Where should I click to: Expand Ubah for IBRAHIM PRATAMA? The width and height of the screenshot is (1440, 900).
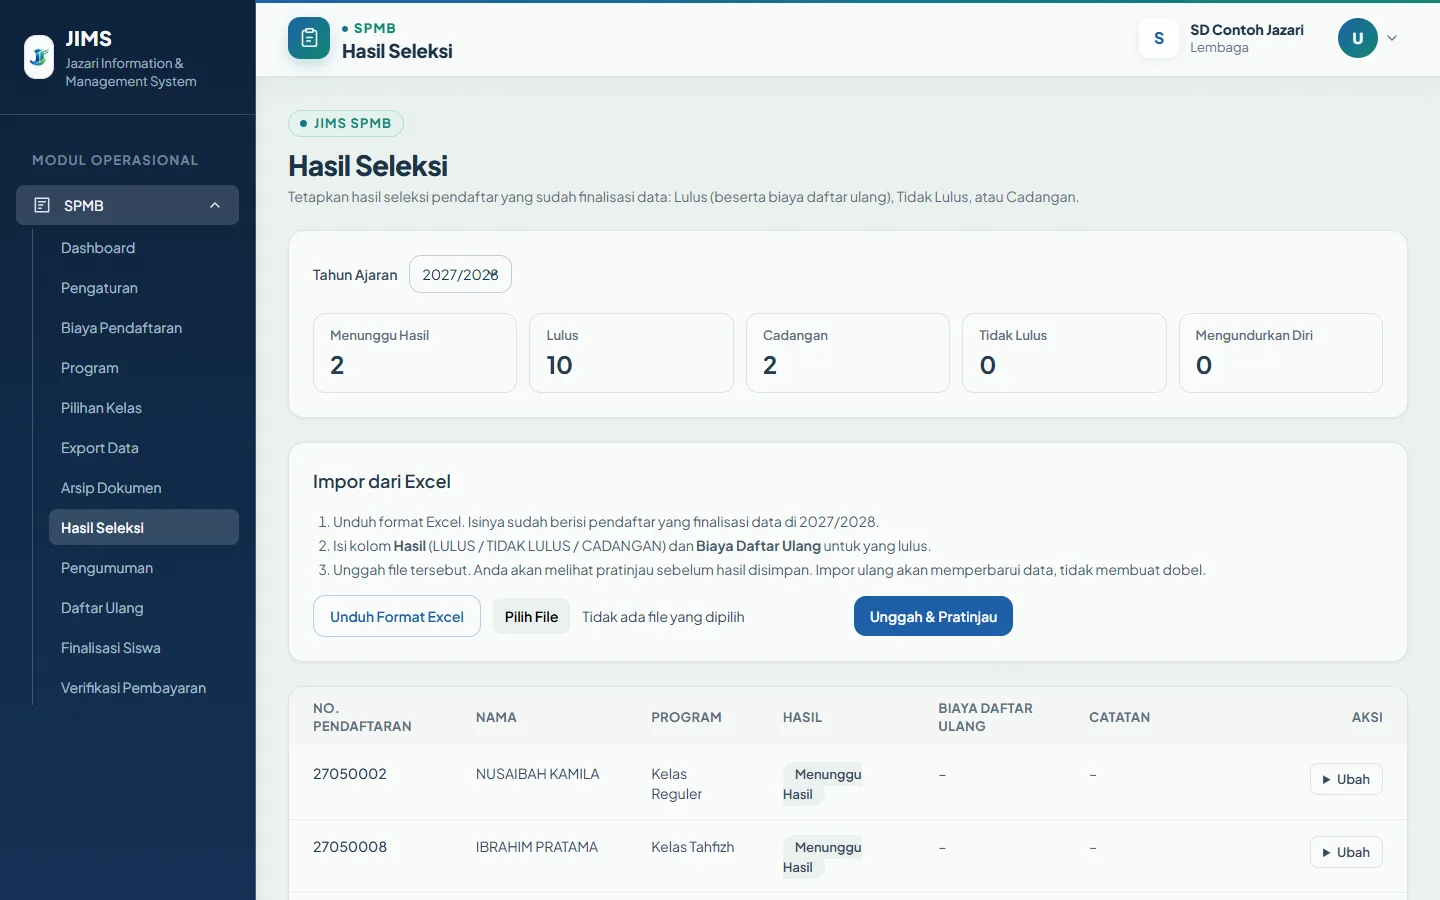tap(1346, 852)
